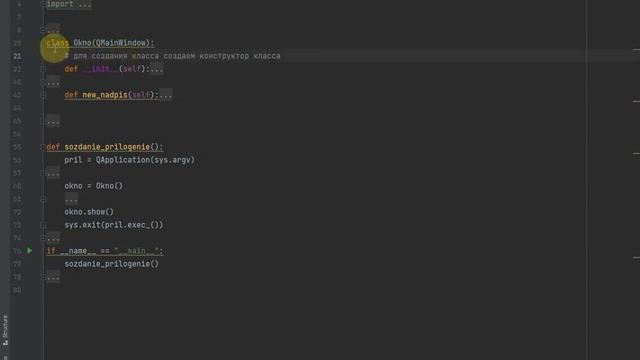Run script via green gutter arrow

[x=29, y=251]
